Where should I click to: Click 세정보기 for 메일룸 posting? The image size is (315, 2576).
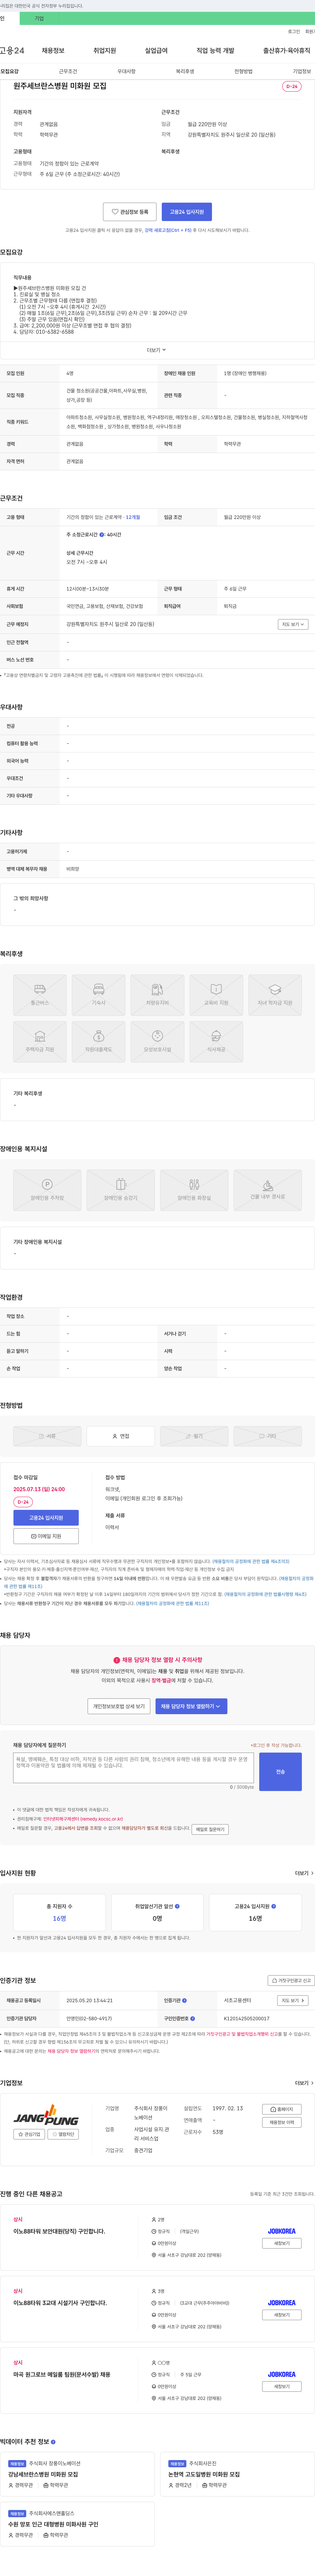(x=282, y=2386)
